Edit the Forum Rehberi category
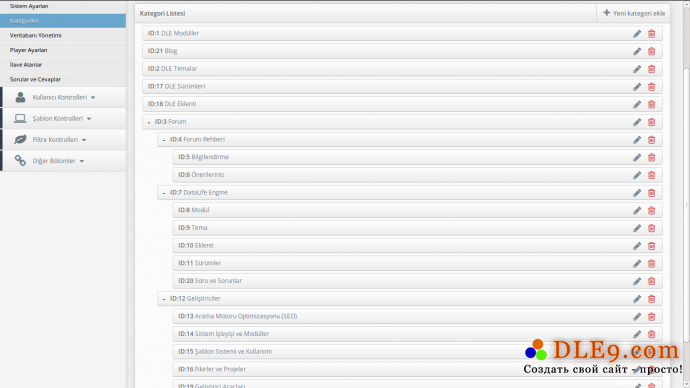The width and height of the screenshot is (690, 388). point(637,140)
